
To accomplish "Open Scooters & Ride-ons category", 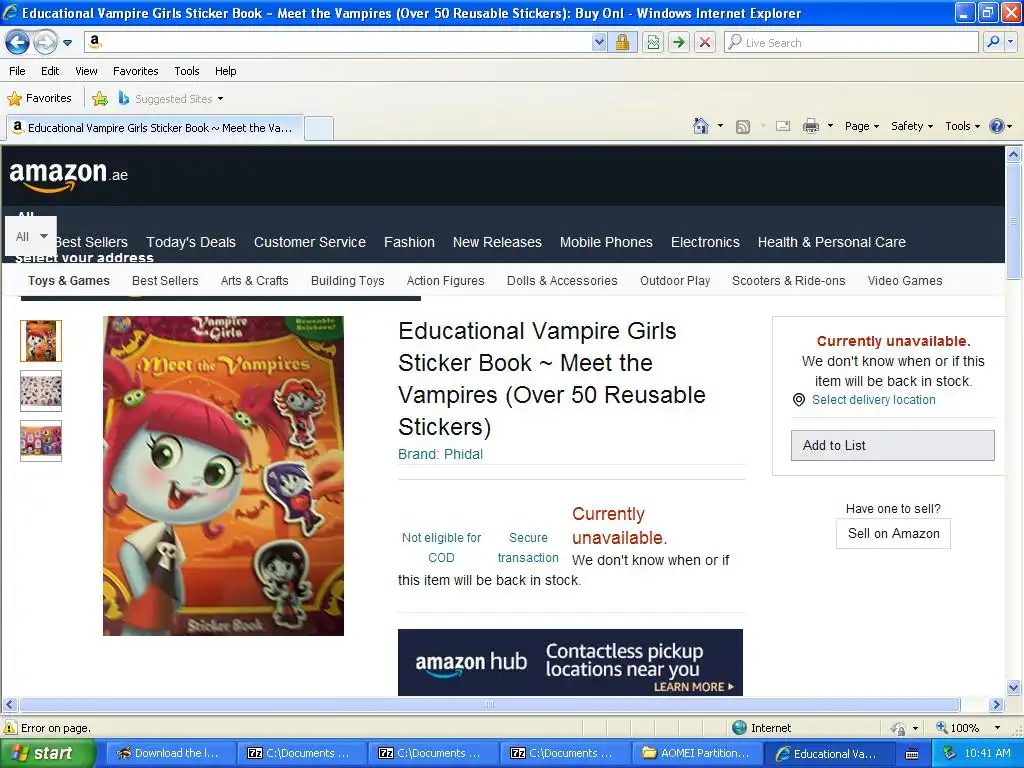I will (788, 281).
